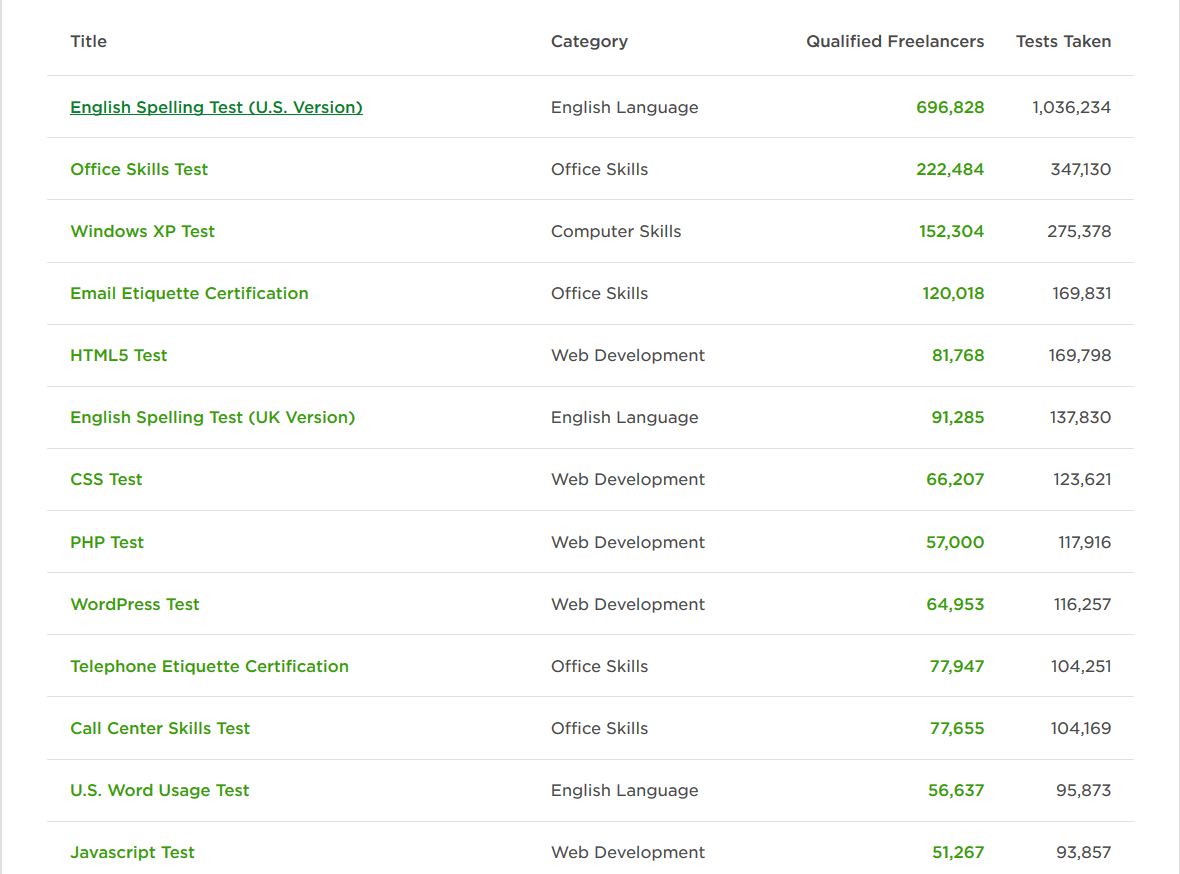
Task: Open Email Etiquette Certification test
Action: click(189, 293)
